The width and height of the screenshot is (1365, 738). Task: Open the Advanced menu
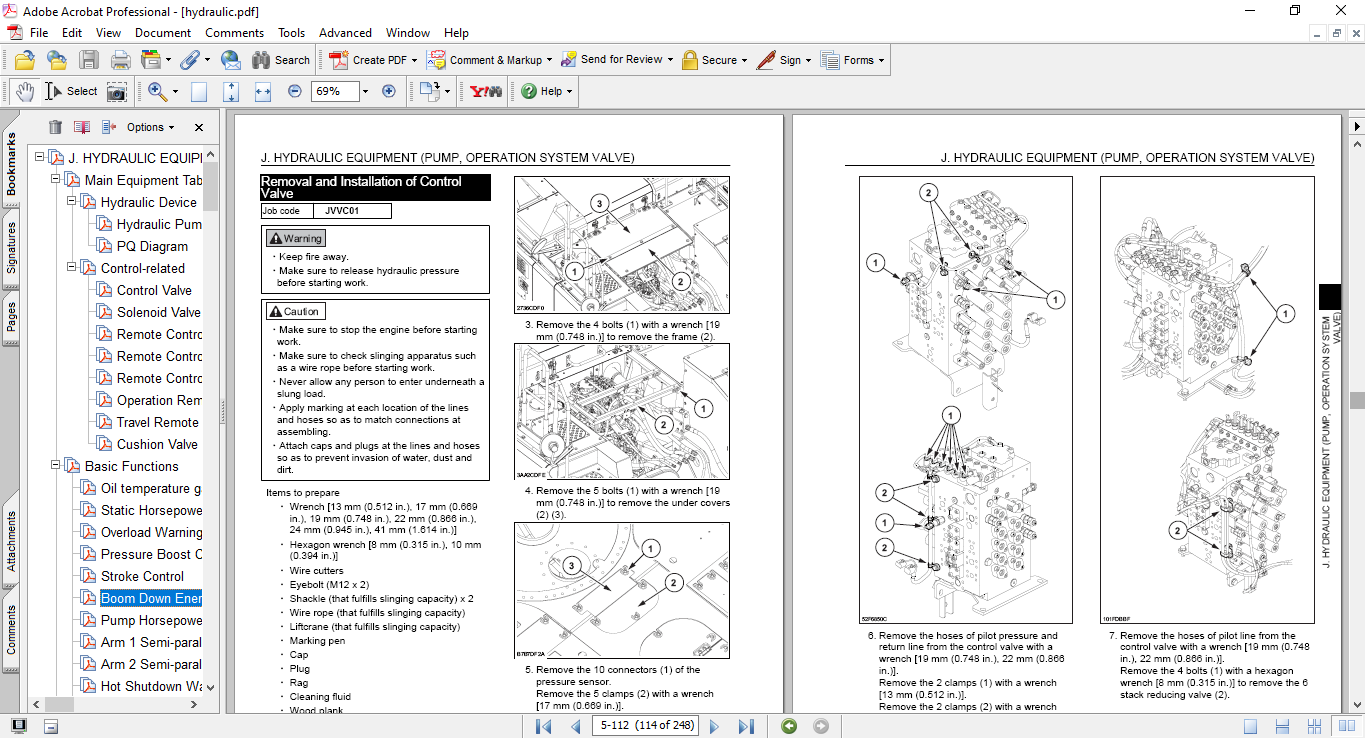click(346, 33)
